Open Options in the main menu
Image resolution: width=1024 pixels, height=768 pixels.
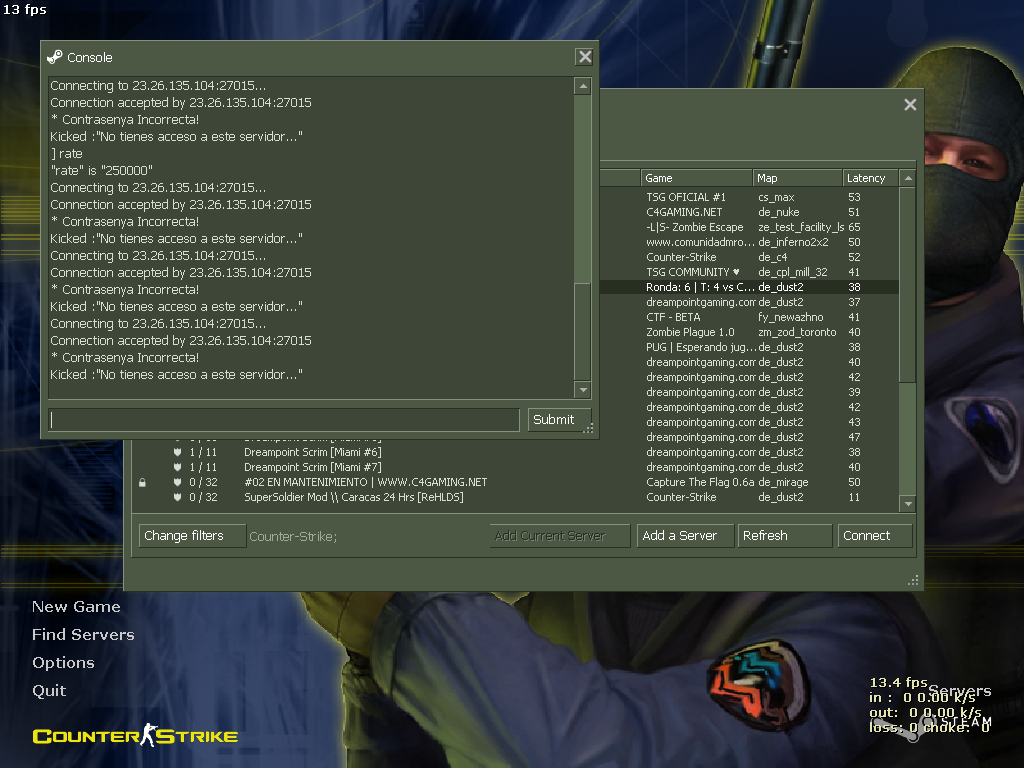63,662
